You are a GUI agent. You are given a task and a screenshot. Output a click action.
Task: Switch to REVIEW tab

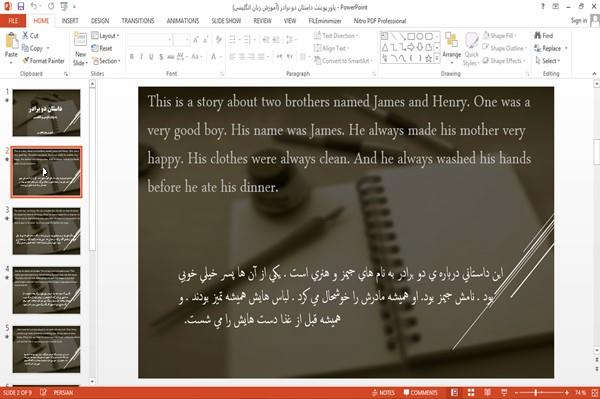[x=262, y=21]
